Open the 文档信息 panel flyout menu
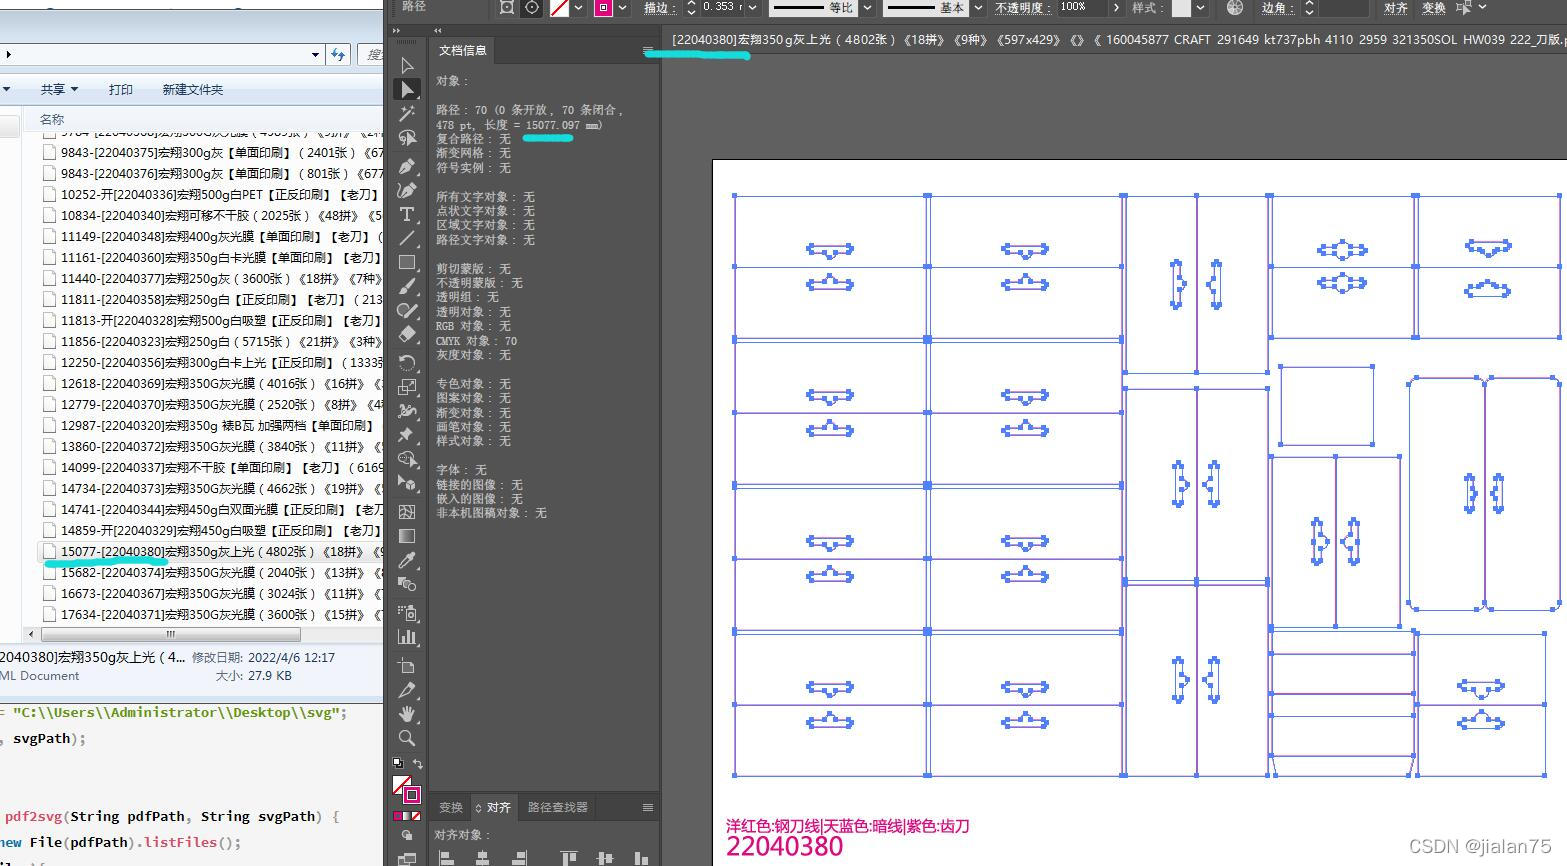This screenshot has width=1567, height=866. coord(648,50)
